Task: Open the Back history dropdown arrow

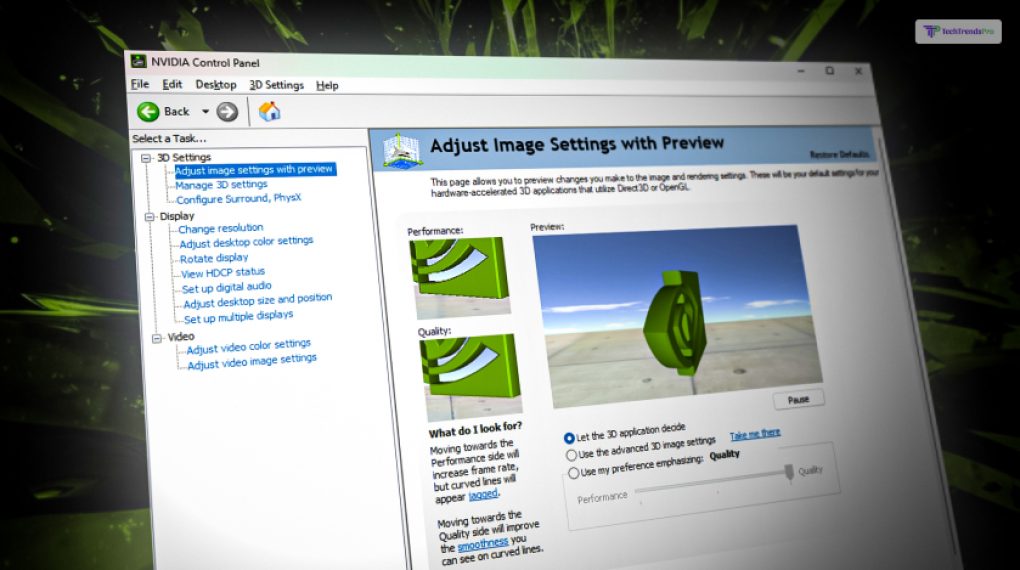Action: (205, 112)
